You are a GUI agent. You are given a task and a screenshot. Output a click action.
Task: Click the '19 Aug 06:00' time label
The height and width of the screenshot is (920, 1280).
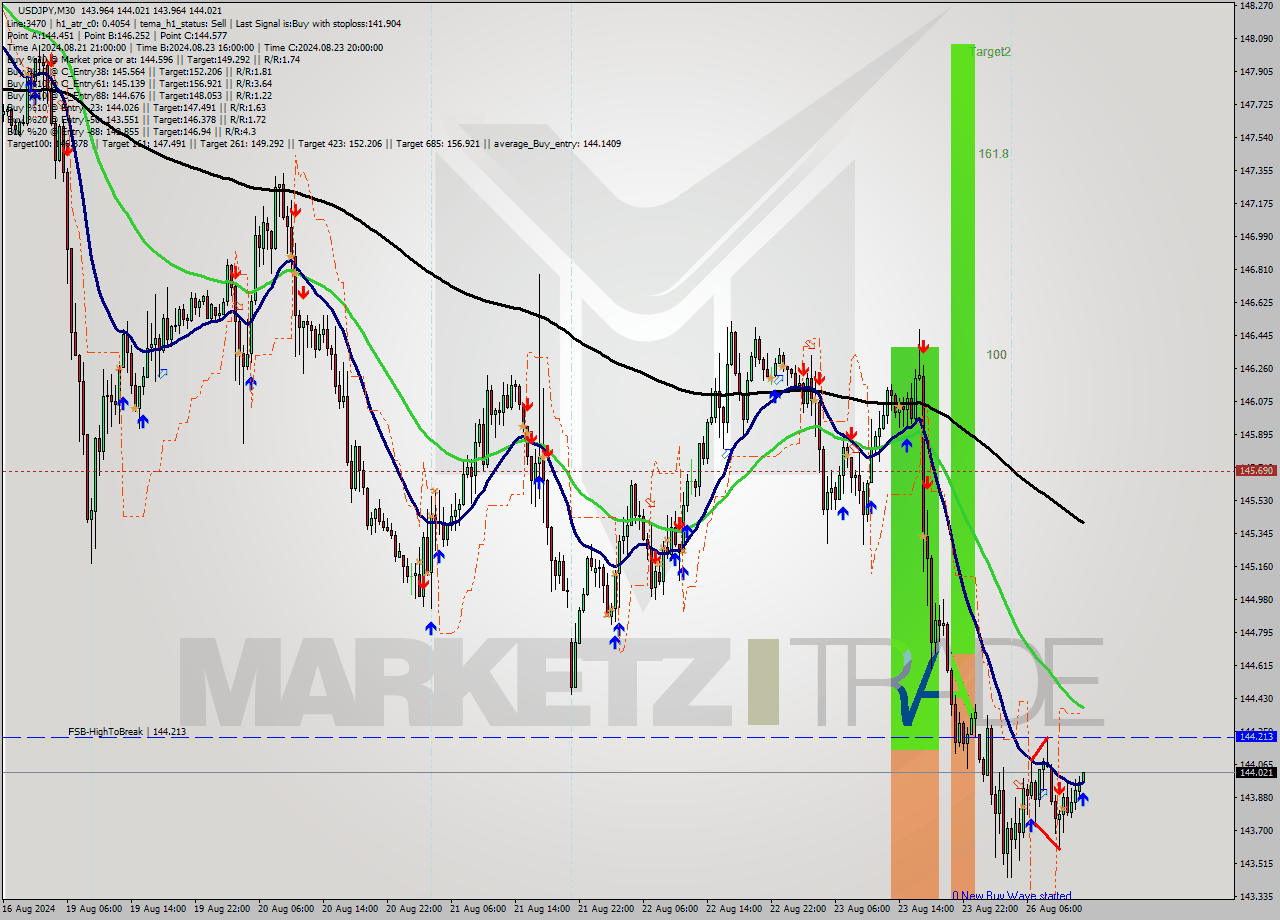93,910
